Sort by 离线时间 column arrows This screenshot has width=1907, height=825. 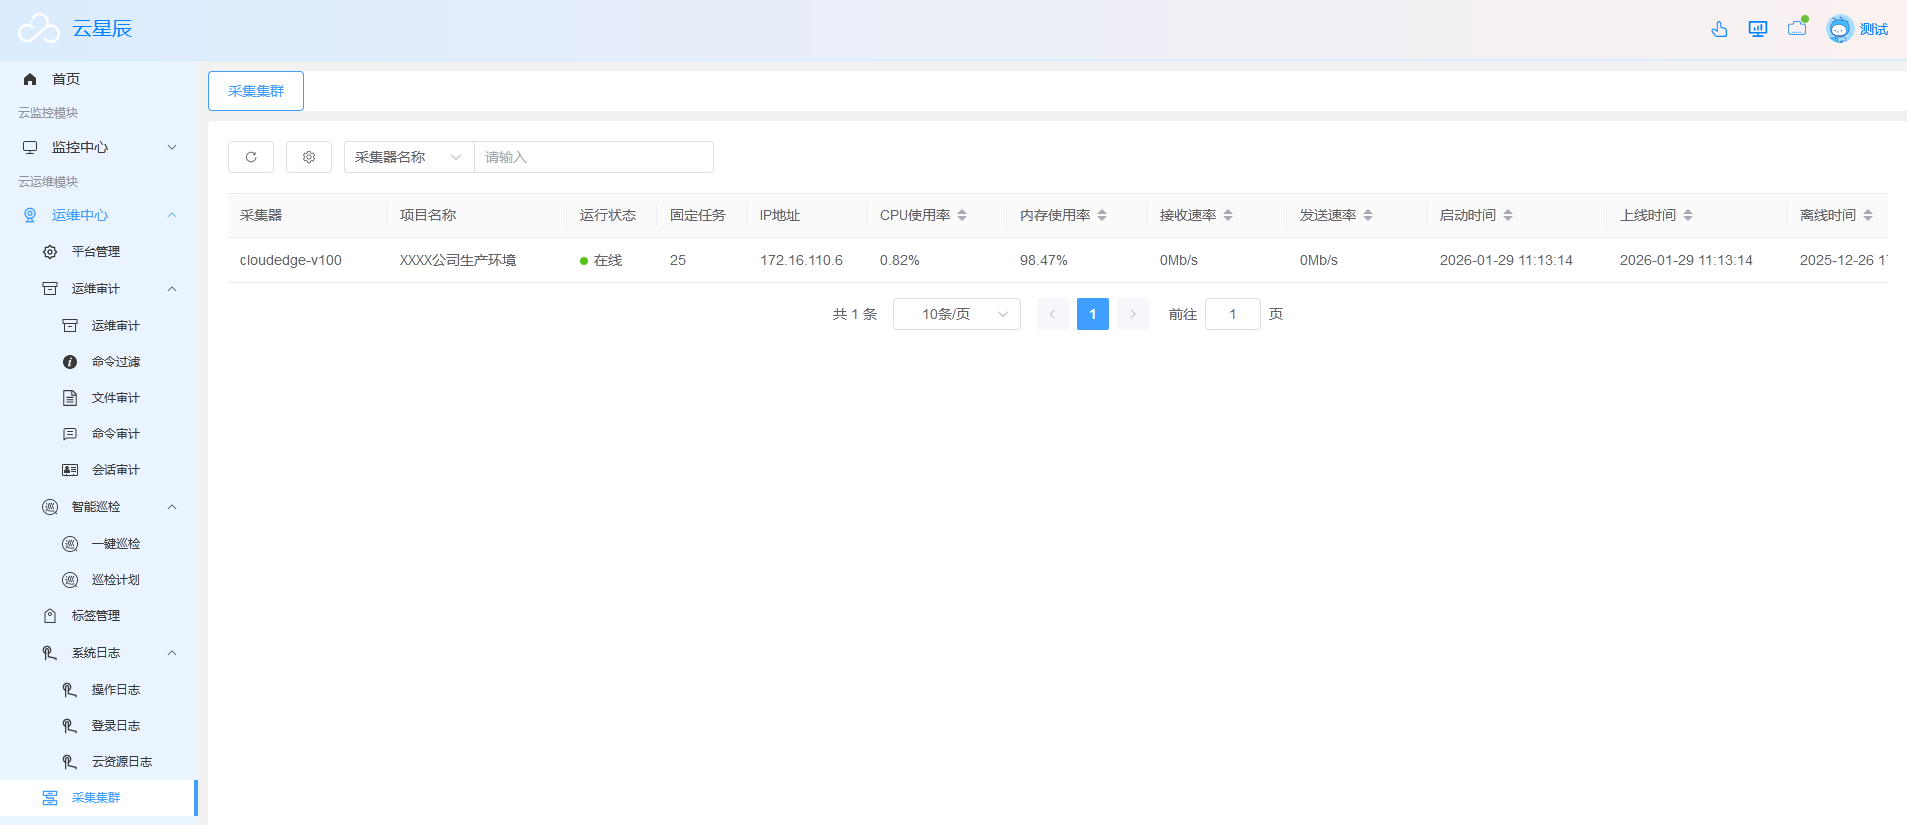click(1868, 215)
